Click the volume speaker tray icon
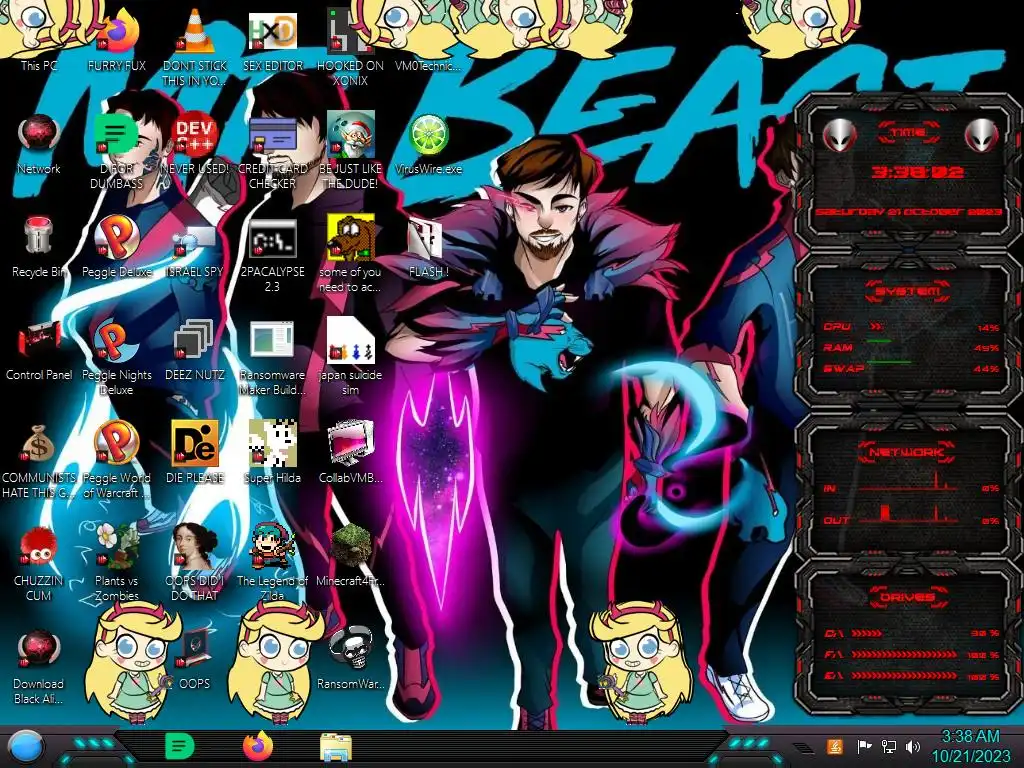 913,746
